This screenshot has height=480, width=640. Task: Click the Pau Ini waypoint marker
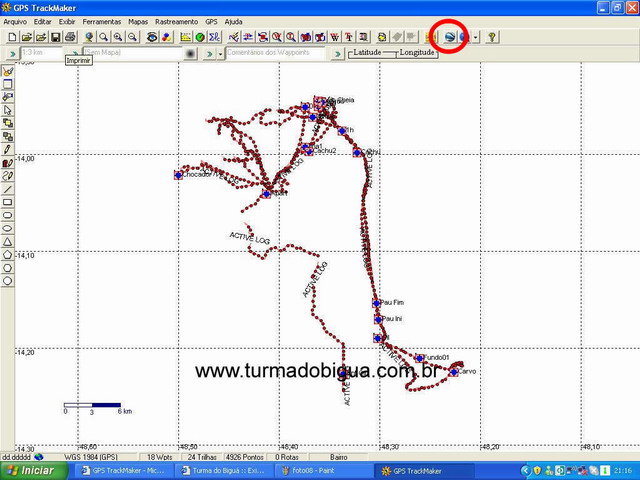point(378,319)
